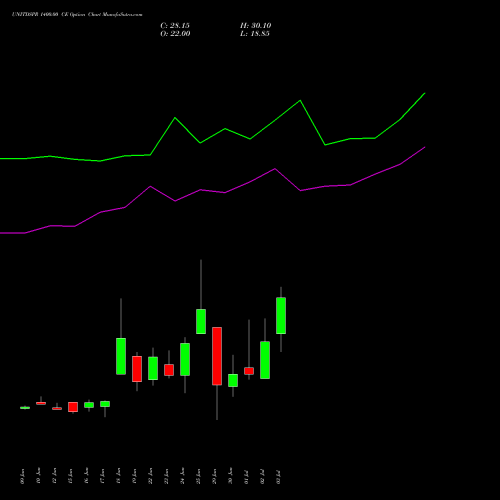Screen dimensions: 500x500
Task: Click the tallest red candlestick body
Action: (217, 356)
